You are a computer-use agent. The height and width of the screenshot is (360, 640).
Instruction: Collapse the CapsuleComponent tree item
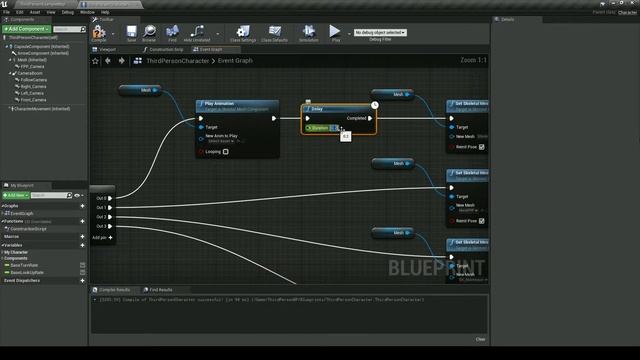(7, 47)
